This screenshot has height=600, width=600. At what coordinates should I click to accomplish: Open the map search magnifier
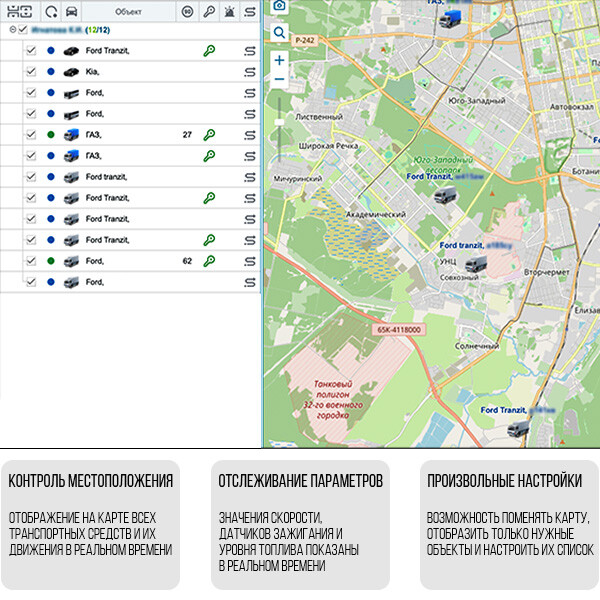[279, 32]
